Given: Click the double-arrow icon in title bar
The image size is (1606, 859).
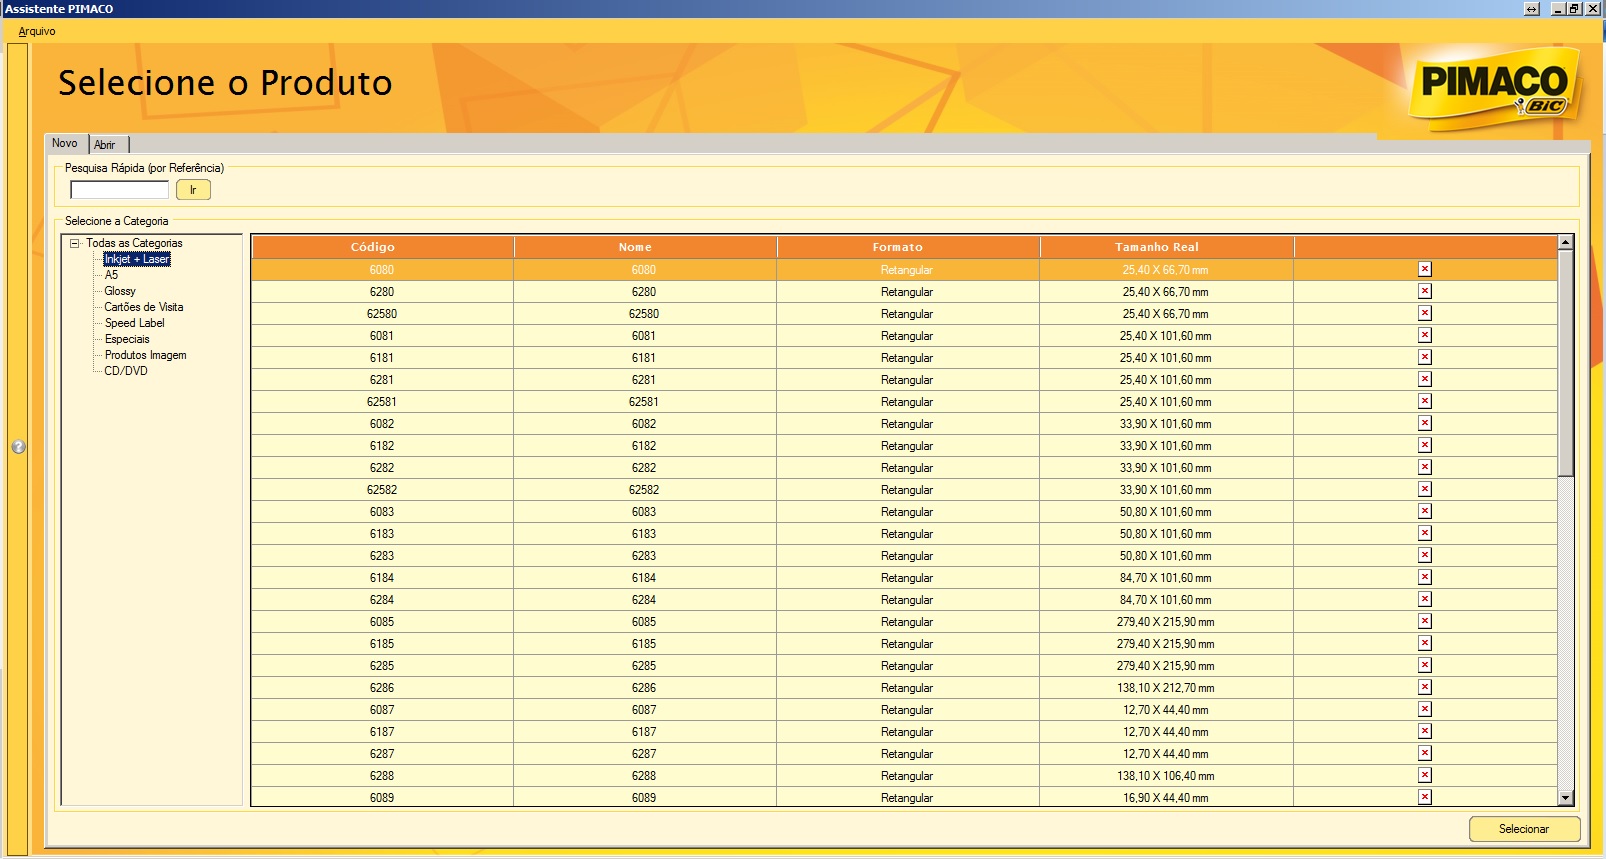Looking at the screenshot, I should pyautogui.click(x=1531, y=9).
